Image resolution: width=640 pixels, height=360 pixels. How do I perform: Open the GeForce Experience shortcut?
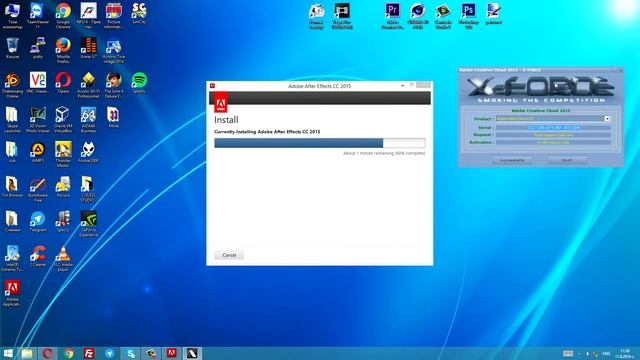[88, 224]
